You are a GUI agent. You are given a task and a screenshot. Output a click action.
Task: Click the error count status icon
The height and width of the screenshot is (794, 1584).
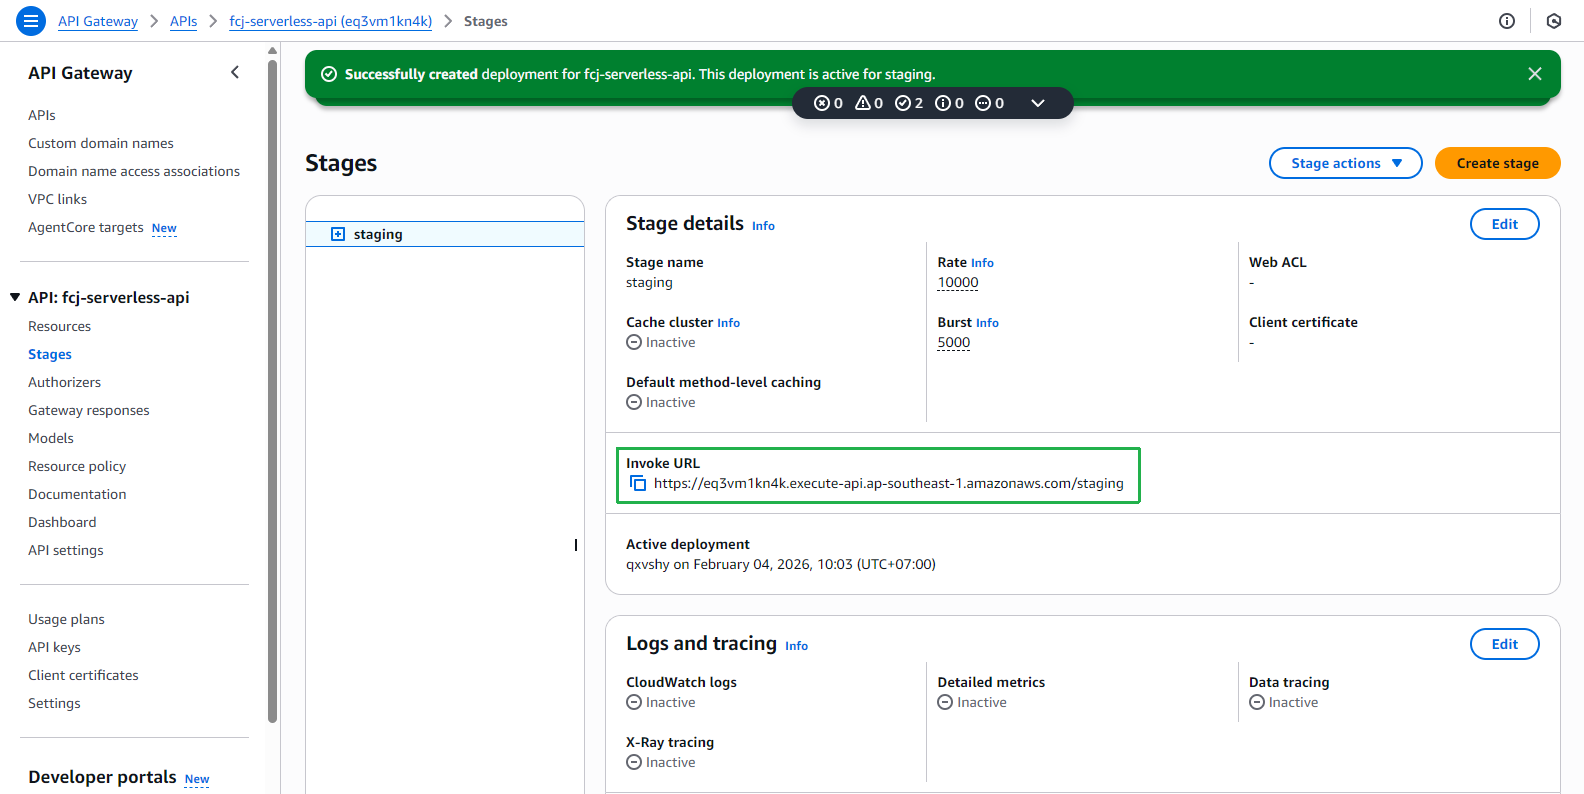[828, 103]
